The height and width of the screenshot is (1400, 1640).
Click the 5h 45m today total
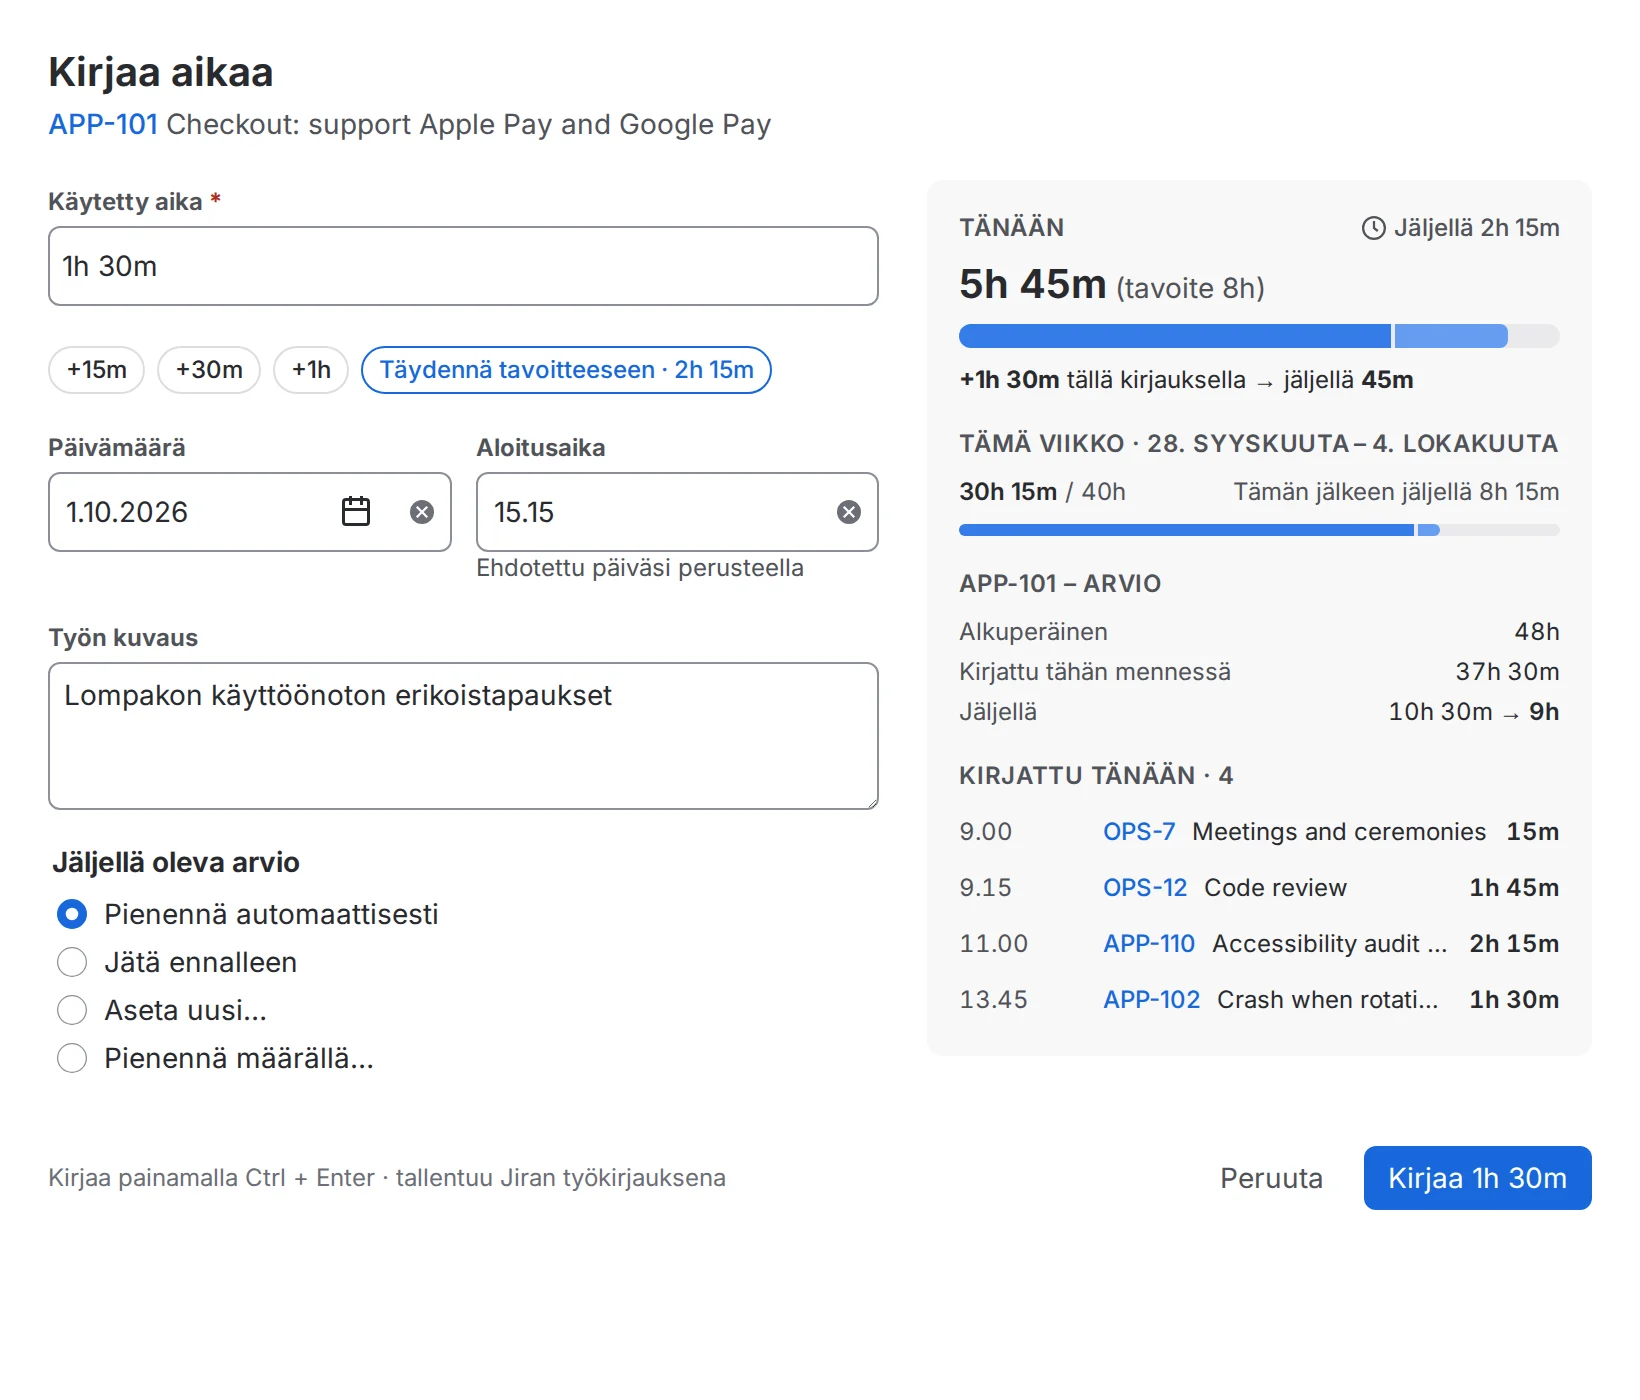1032,285
